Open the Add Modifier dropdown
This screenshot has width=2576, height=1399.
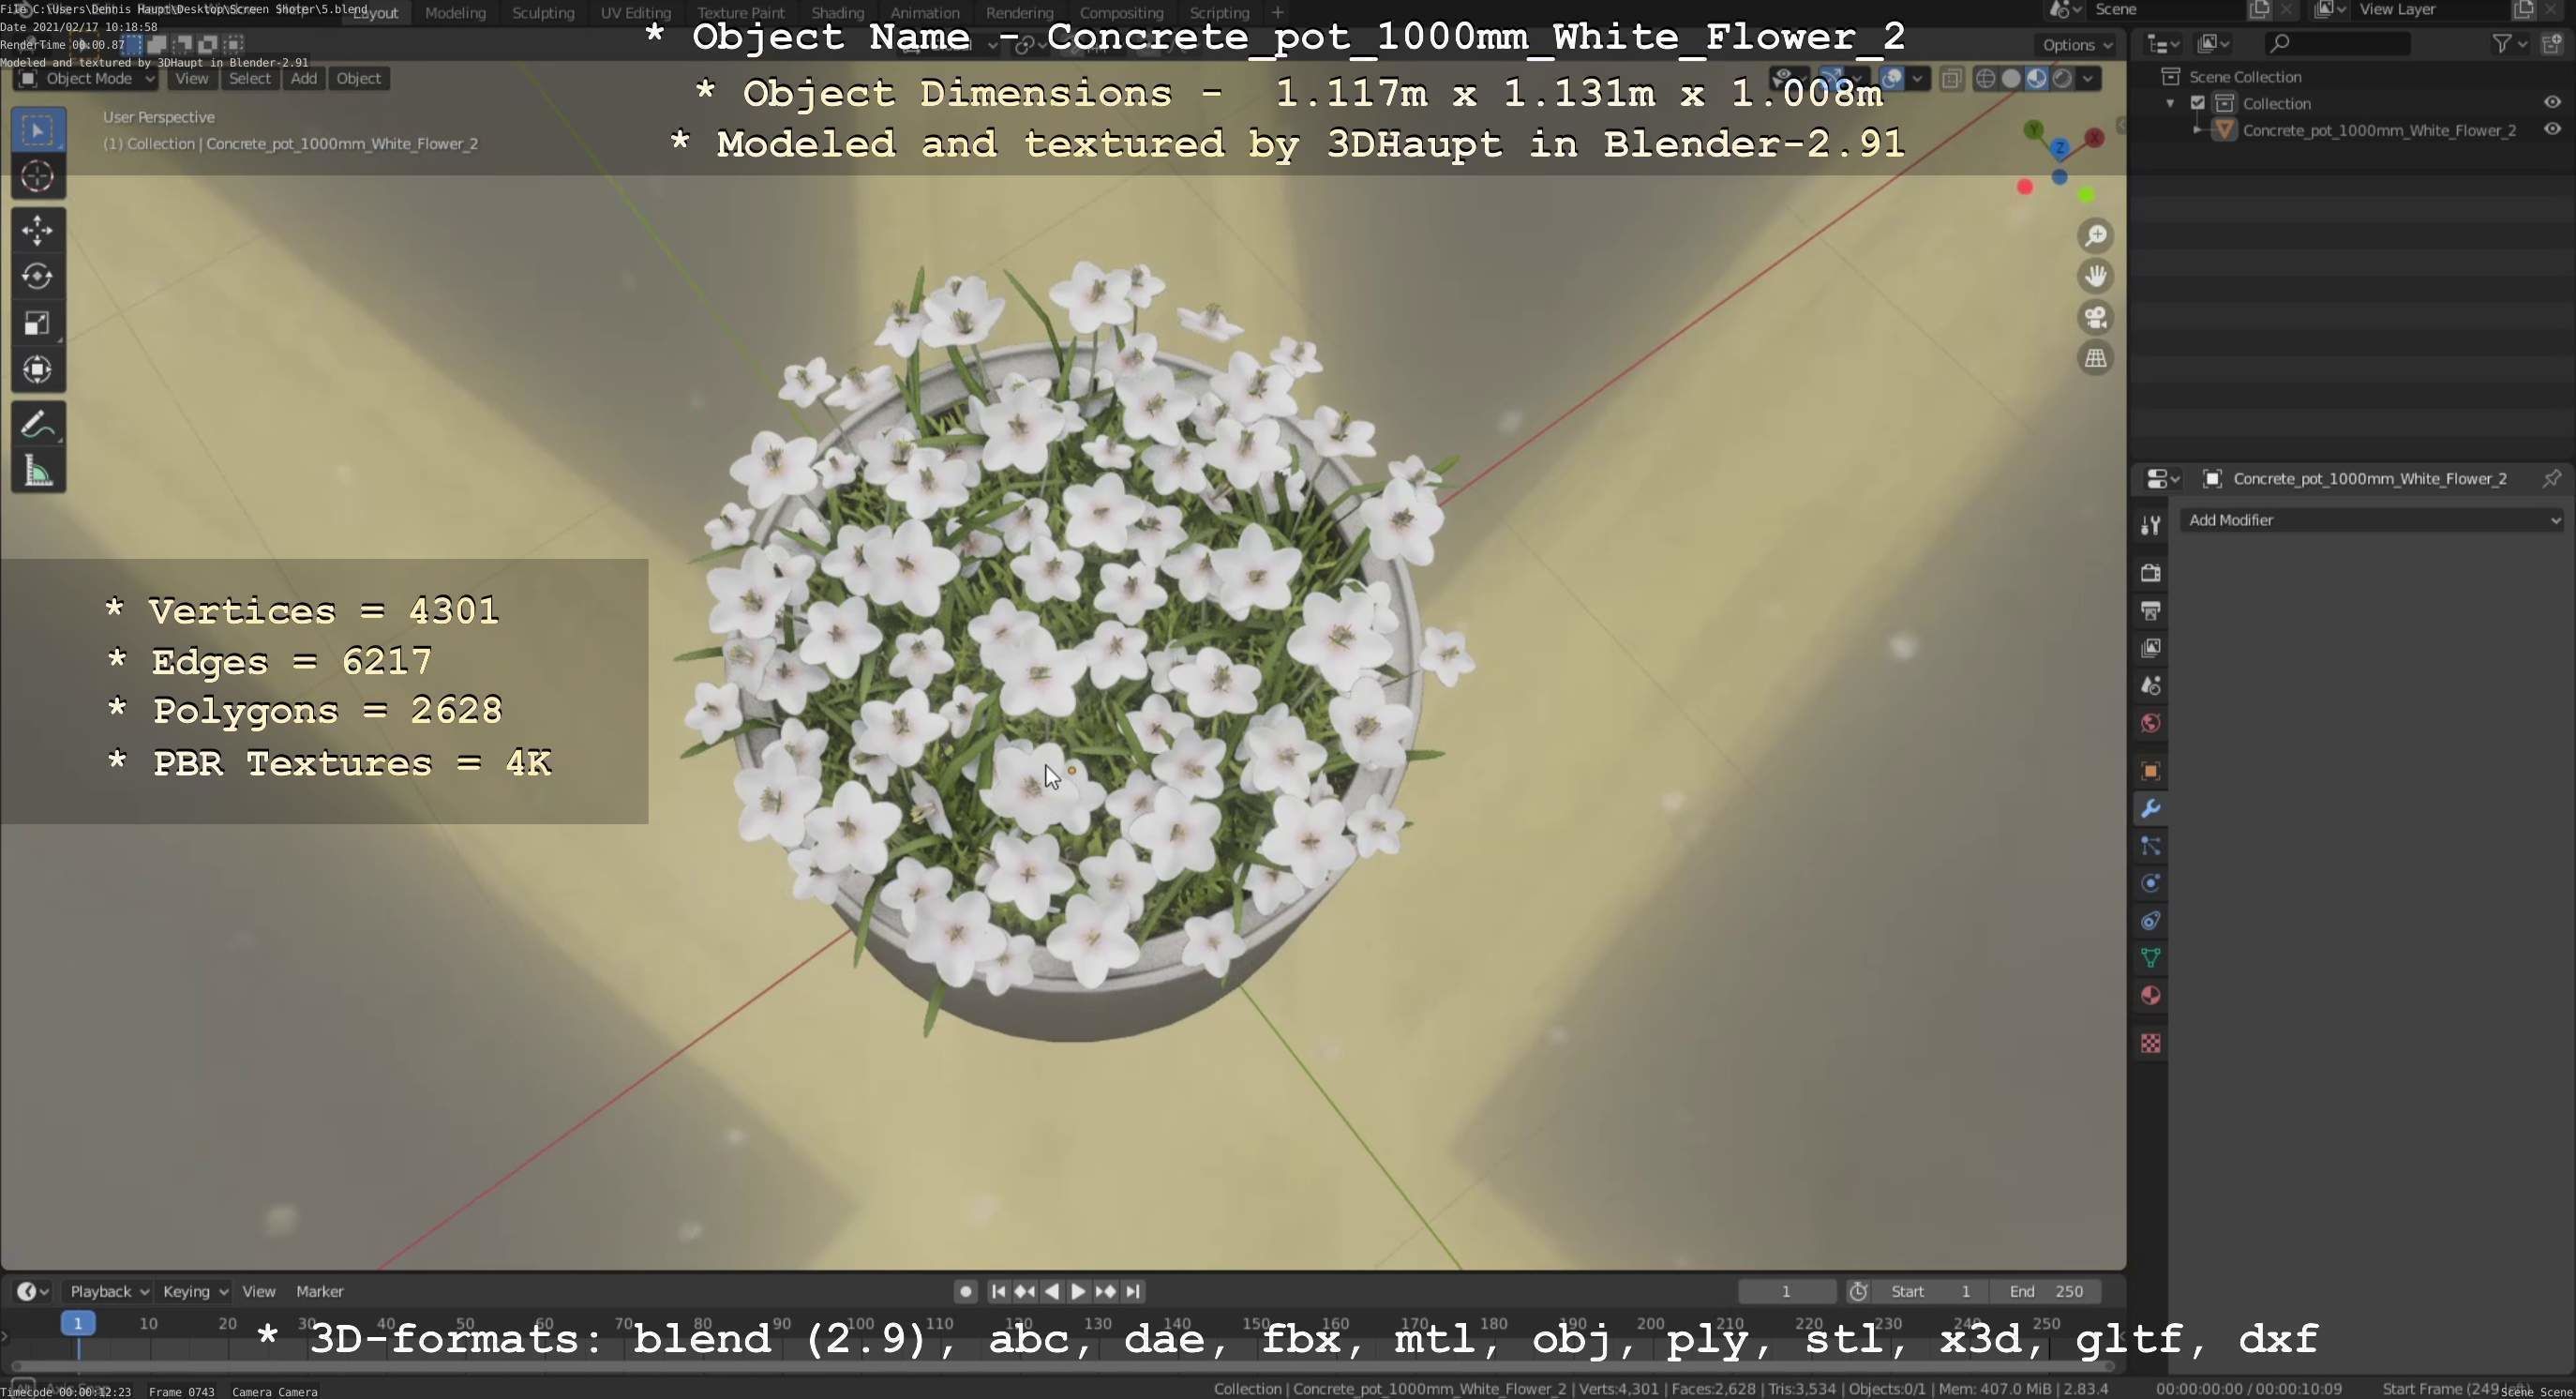(x=2373, y=520)
